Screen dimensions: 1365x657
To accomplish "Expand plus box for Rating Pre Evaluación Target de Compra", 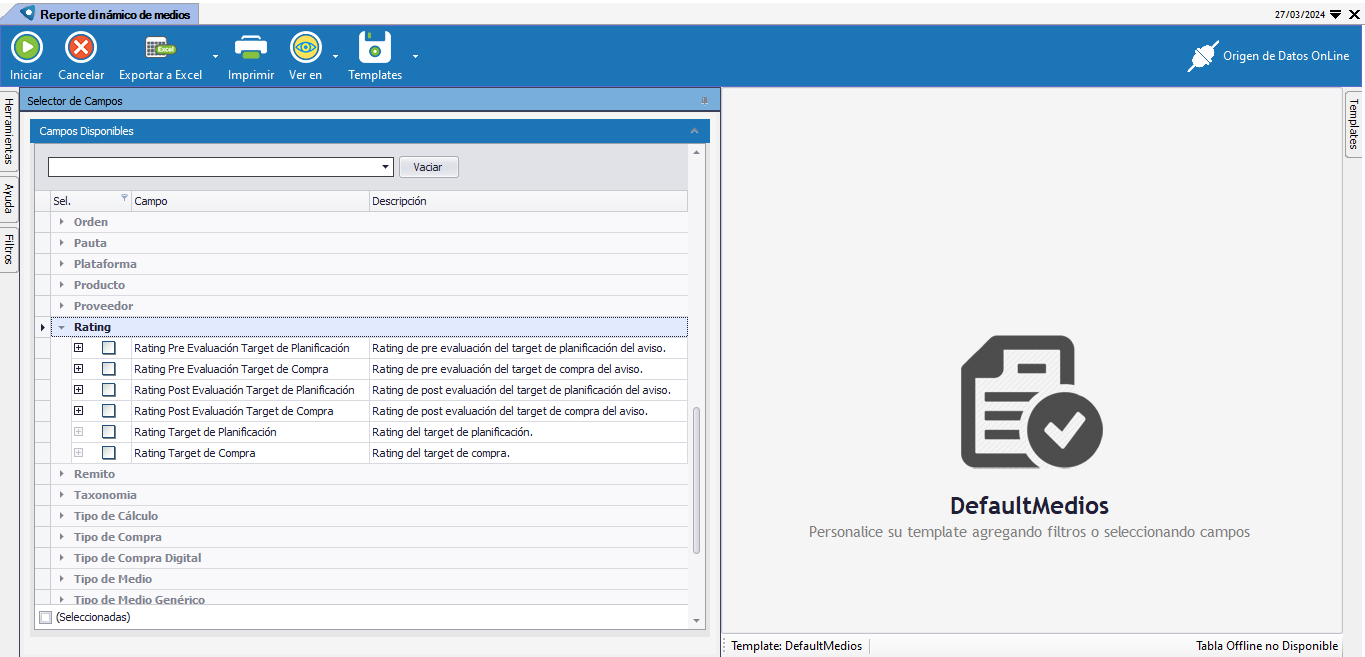I will point(79,369).
